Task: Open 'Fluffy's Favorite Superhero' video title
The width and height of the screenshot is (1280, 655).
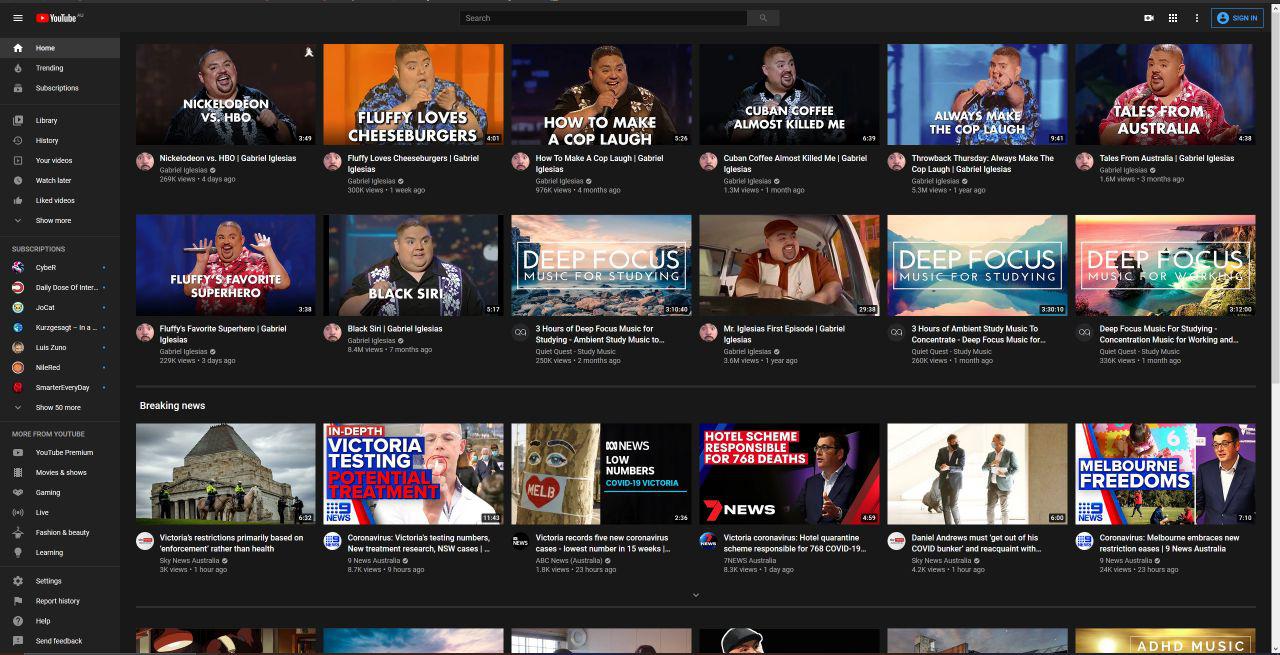Action: pos(223,334)
